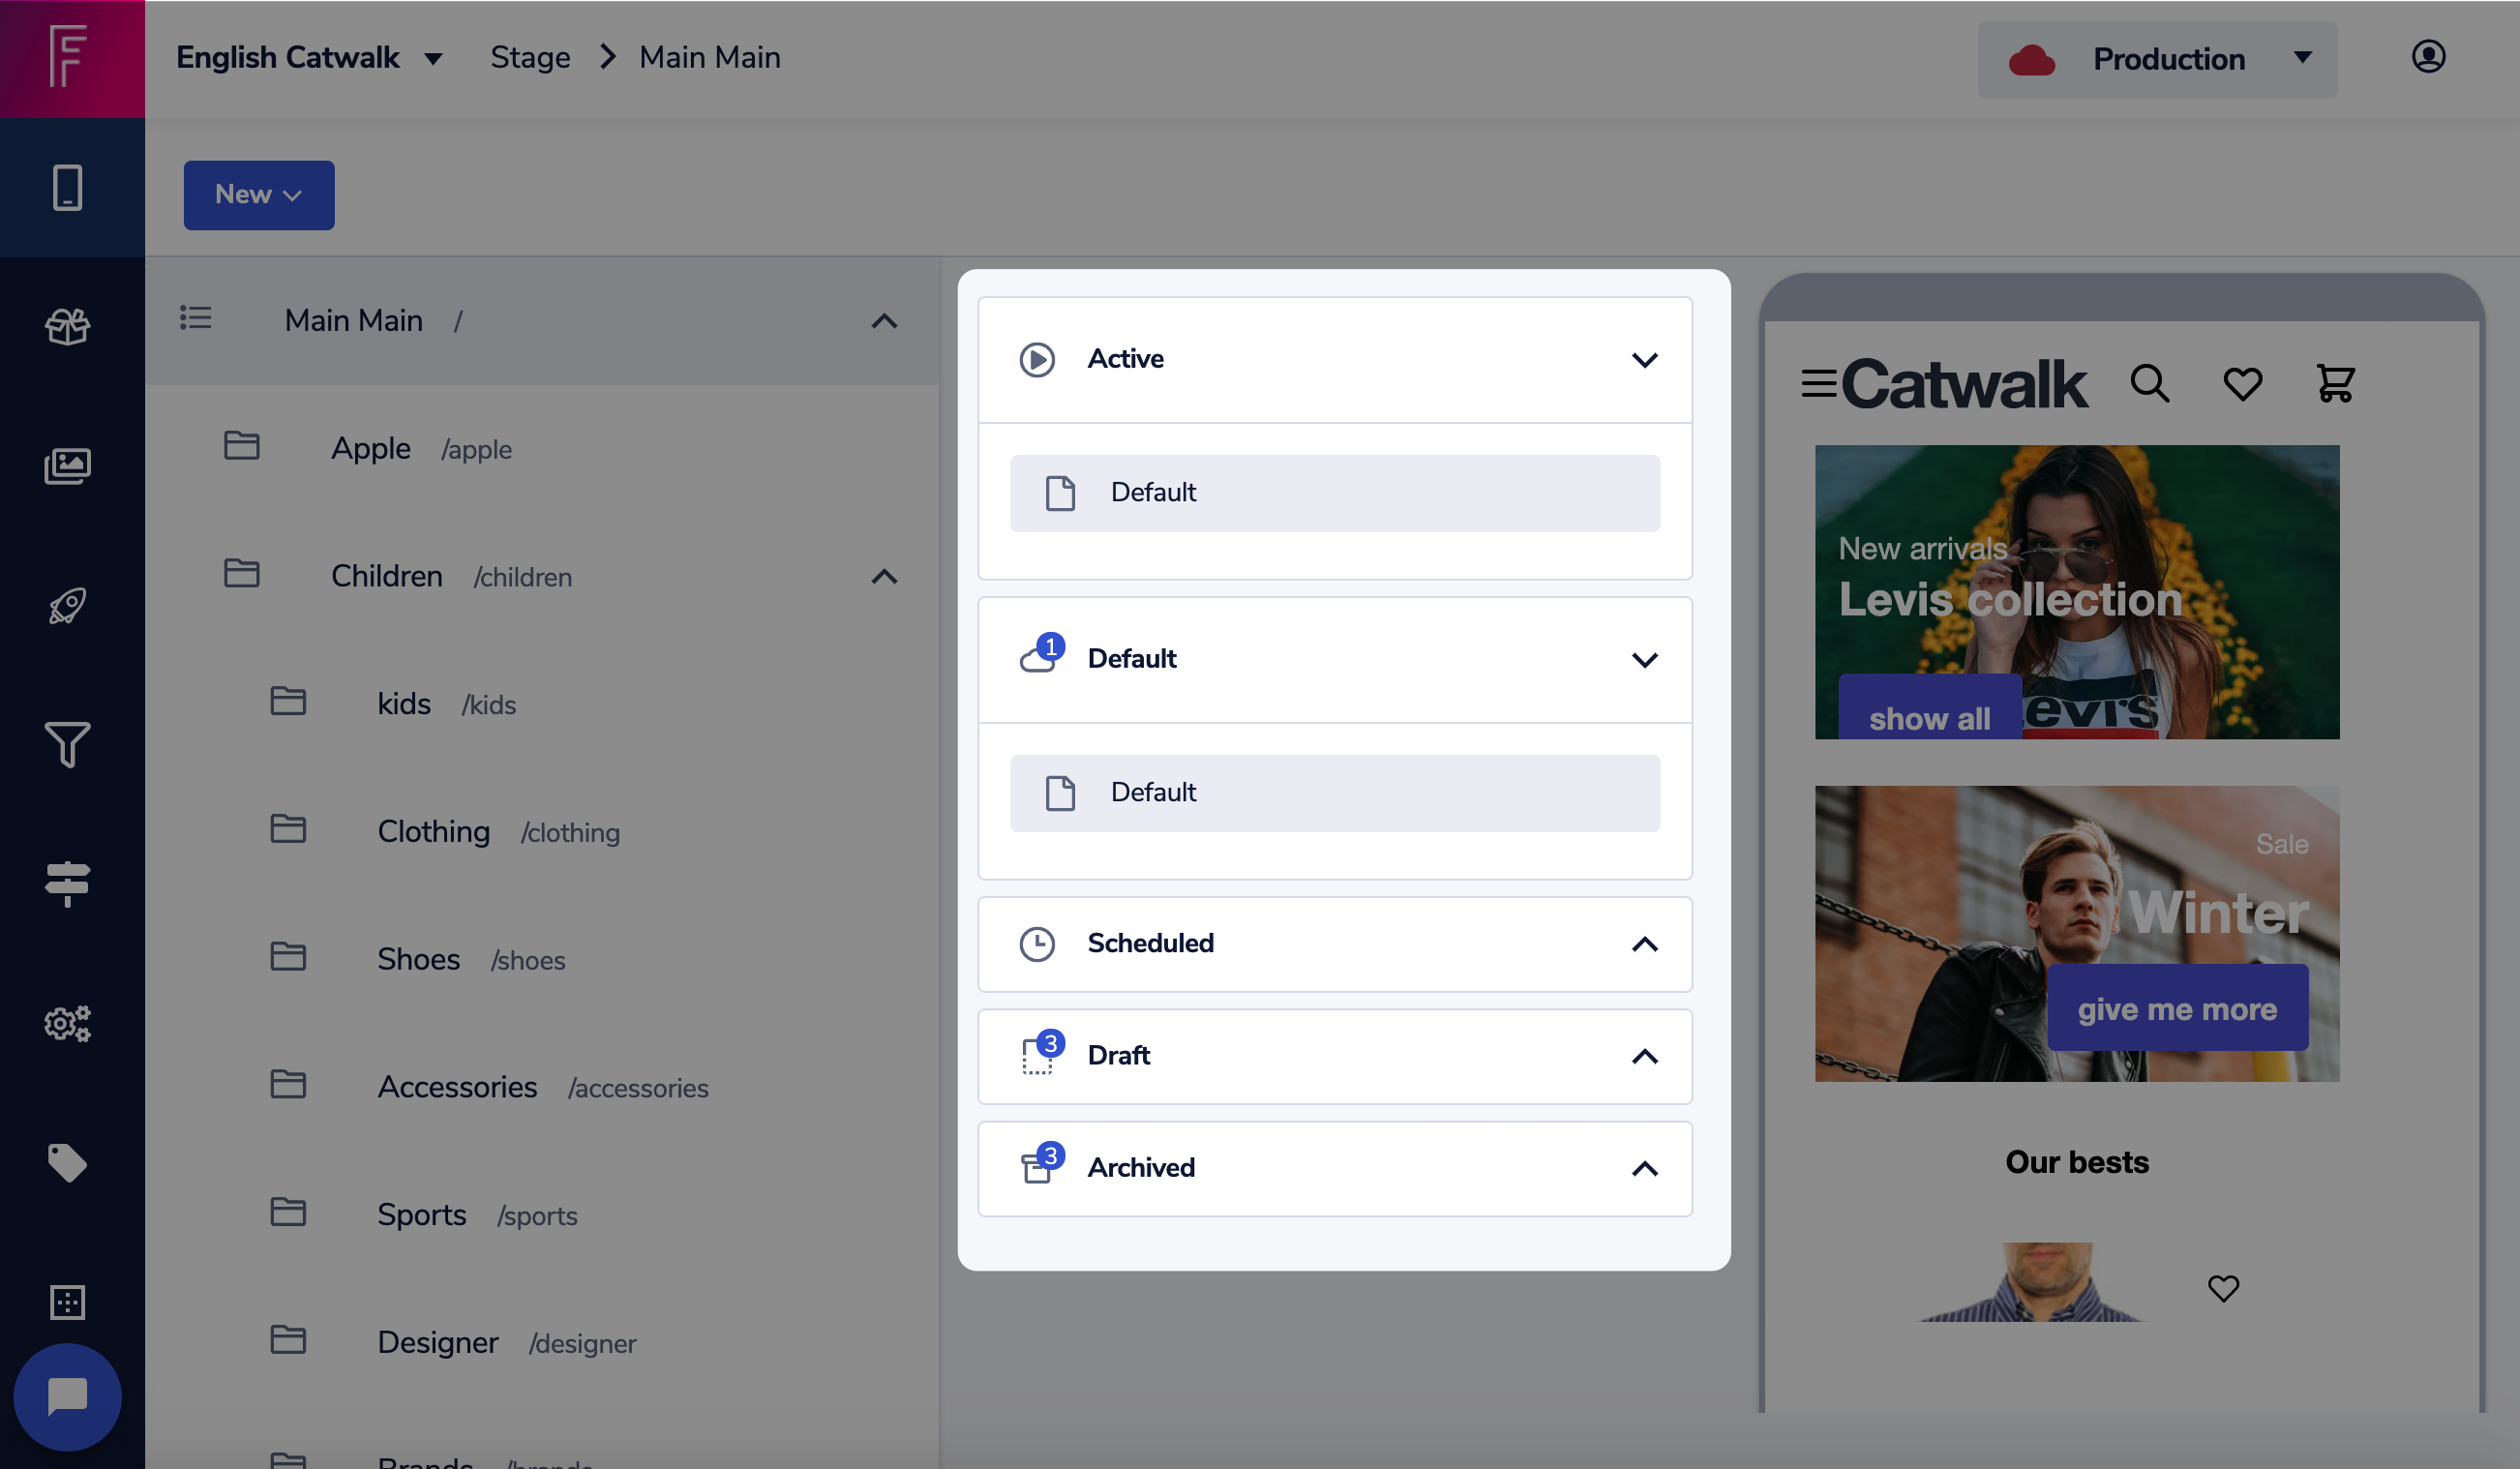The image size is (2520, 1469).
Task: Open the mobile device icon in sidebar
Action: click(x=67, y=187)
